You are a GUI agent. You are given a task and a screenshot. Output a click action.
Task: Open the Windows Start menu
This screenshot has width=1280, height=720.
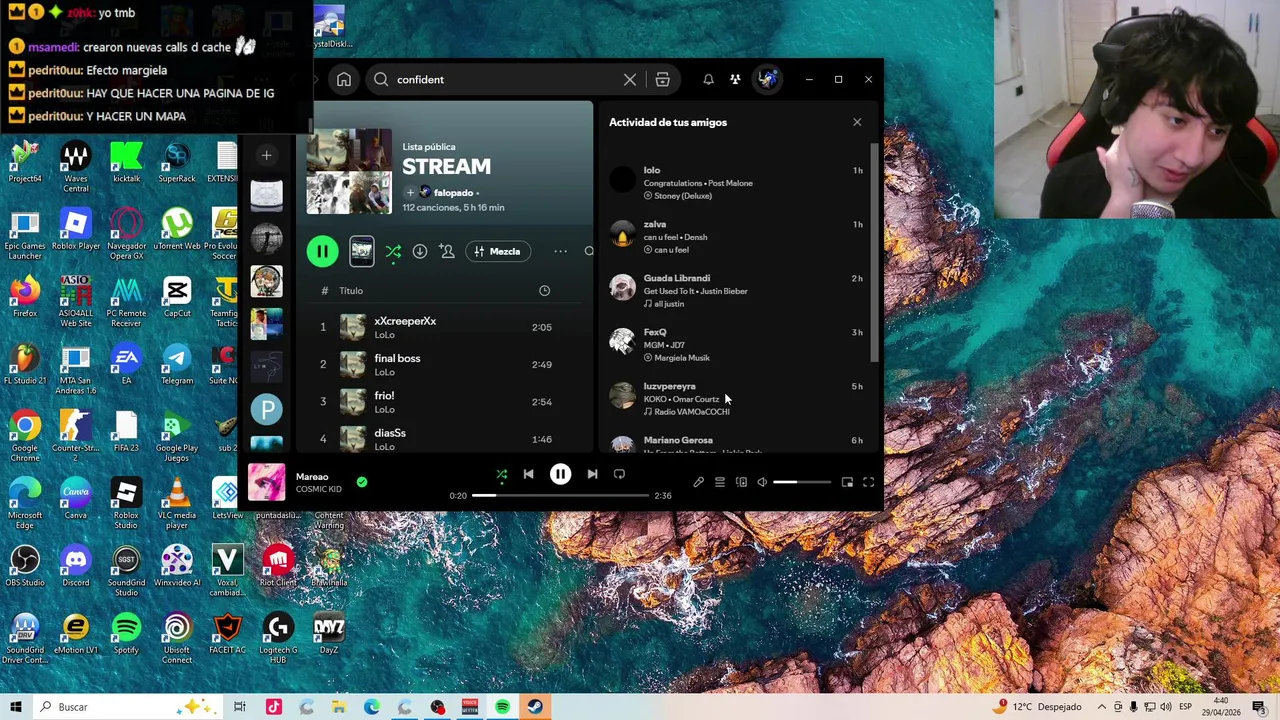(x=16, y=707)
